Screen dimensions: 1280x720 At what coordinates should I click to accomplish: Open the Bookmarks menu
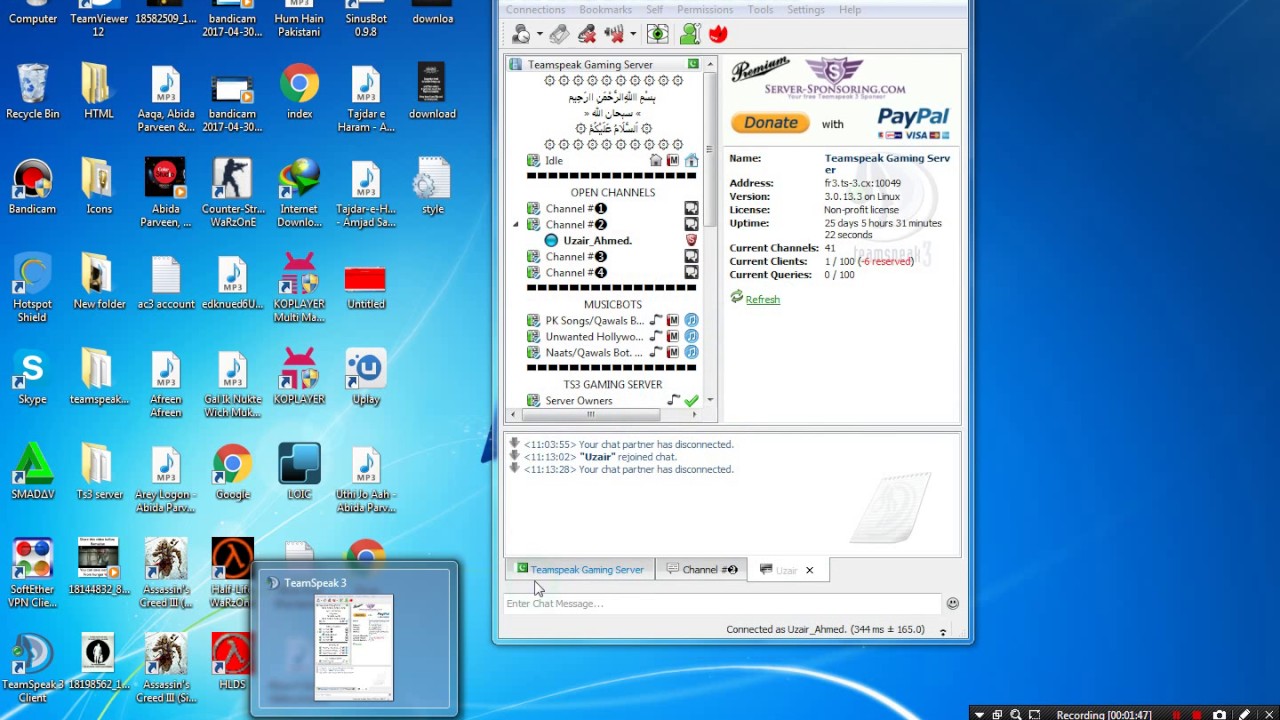pyautogui.click(x=605, y=9)
